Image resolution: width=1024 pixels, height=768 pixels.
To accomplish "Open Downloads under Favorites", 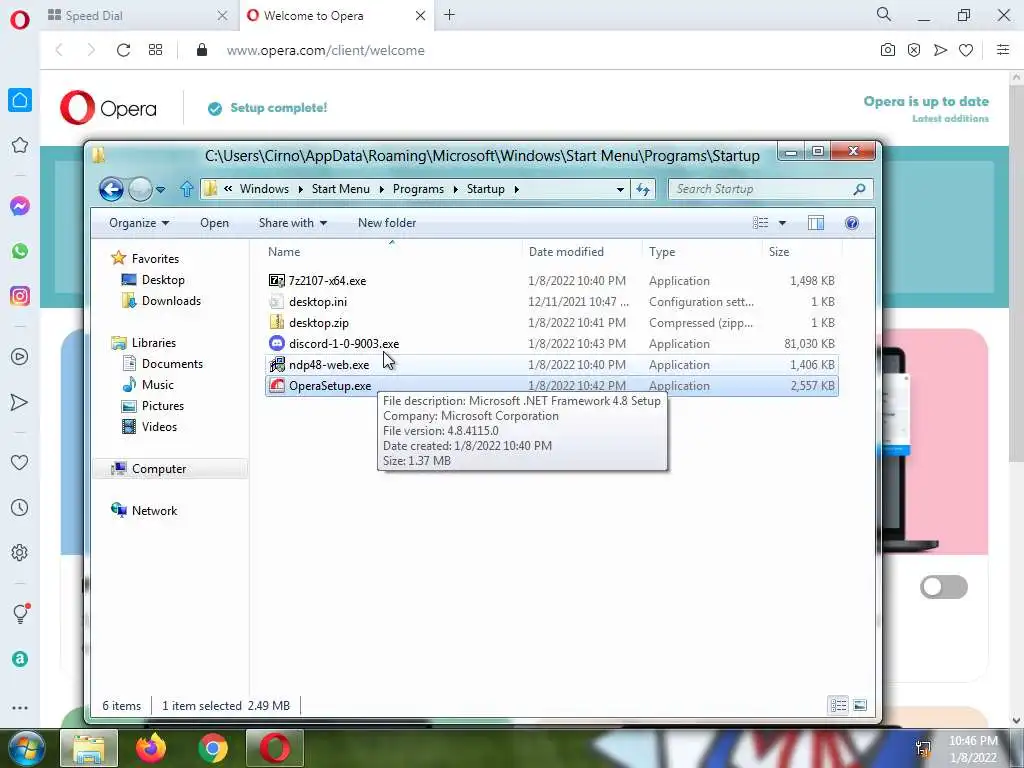I will (x=171, y=300).
